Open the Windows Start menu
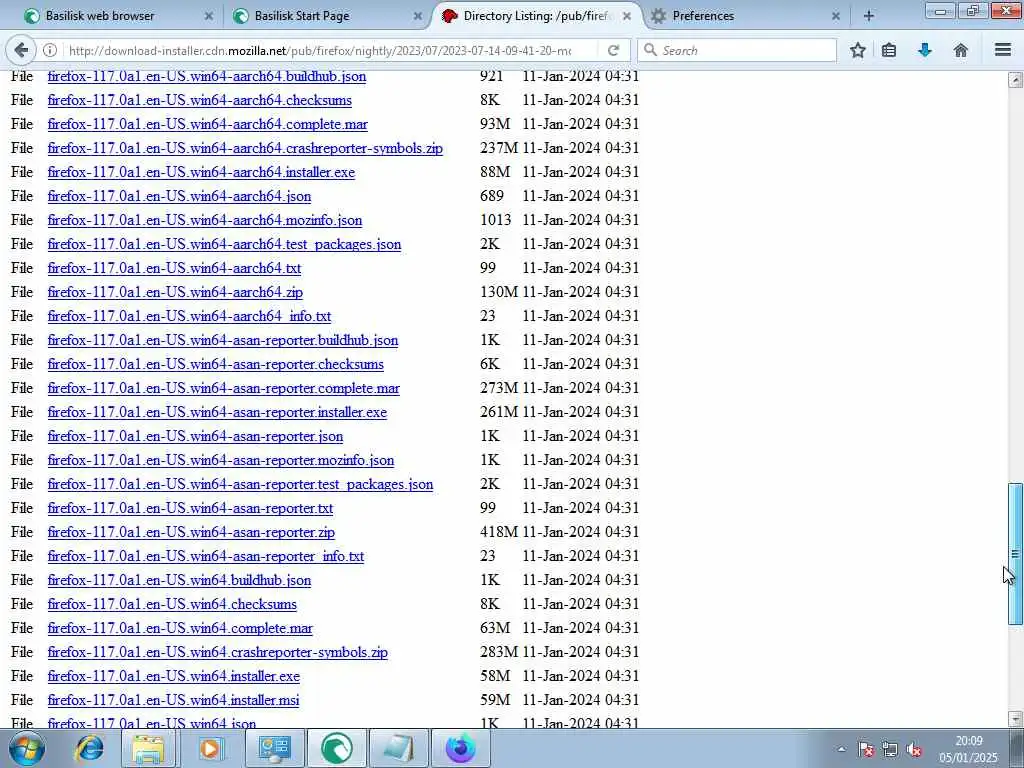 click(27, 748)
